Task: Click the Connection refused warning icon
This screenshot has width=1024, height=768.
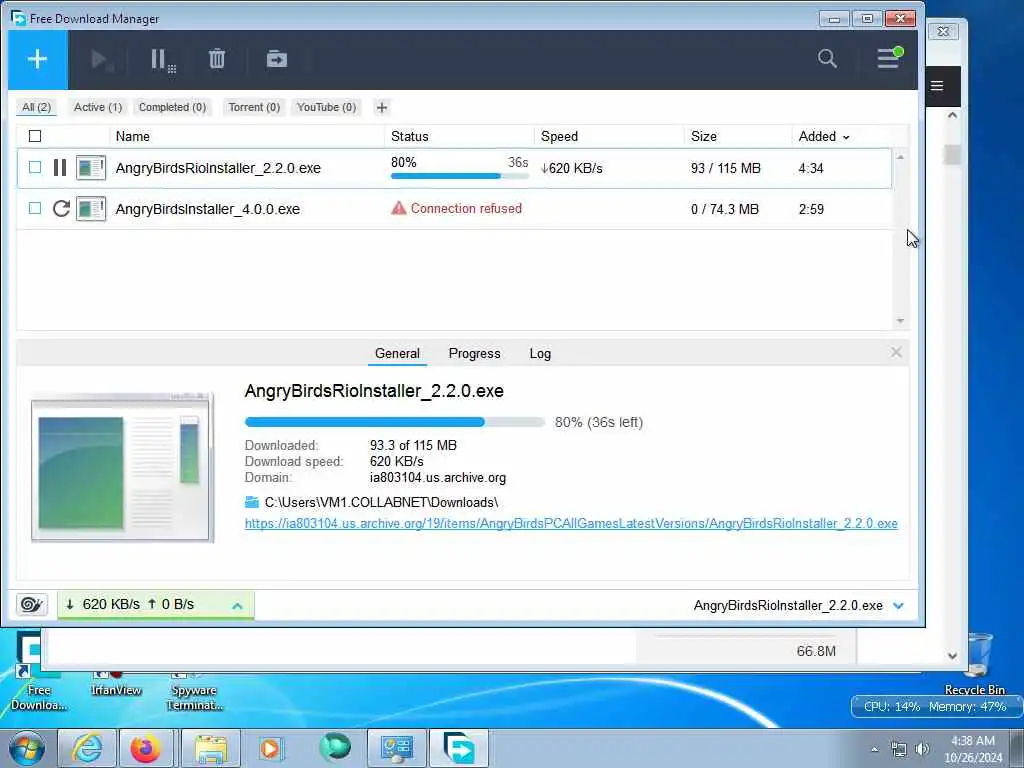Action: tap(398, 208)
